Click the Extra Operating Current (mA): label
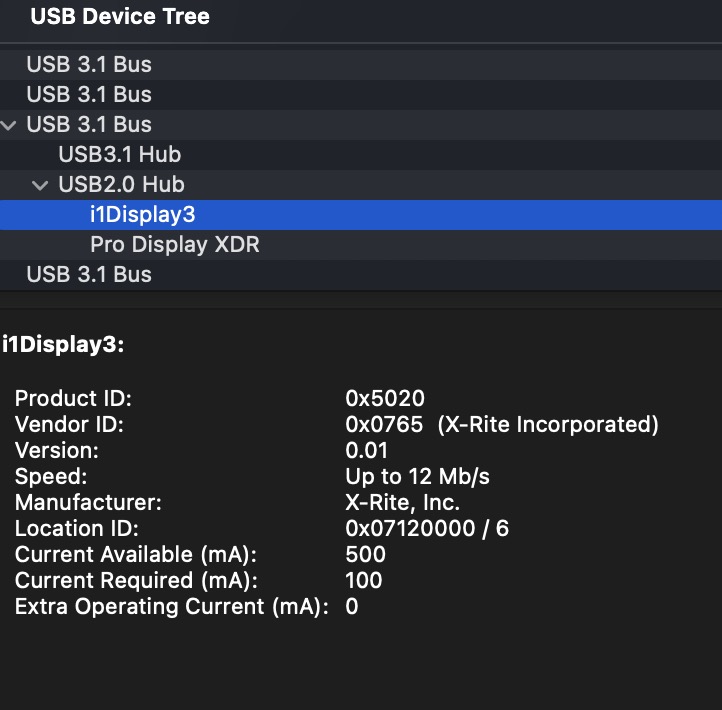This screenshot has width=722, height=710. tap(172, 606)
